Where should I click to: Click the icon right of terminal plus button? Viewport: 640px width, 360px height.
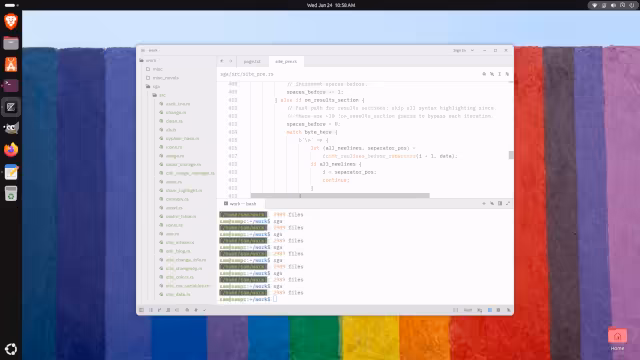492,203
